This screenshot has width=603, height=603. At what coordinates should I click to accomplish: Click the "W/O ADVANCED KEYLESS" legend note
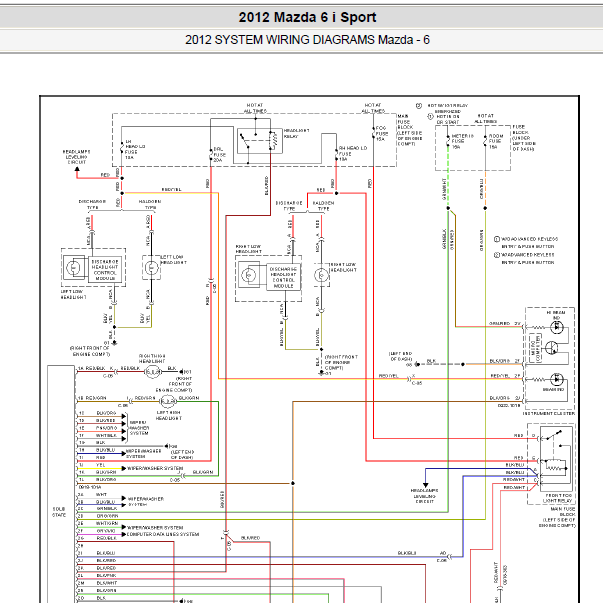[529, 243]
